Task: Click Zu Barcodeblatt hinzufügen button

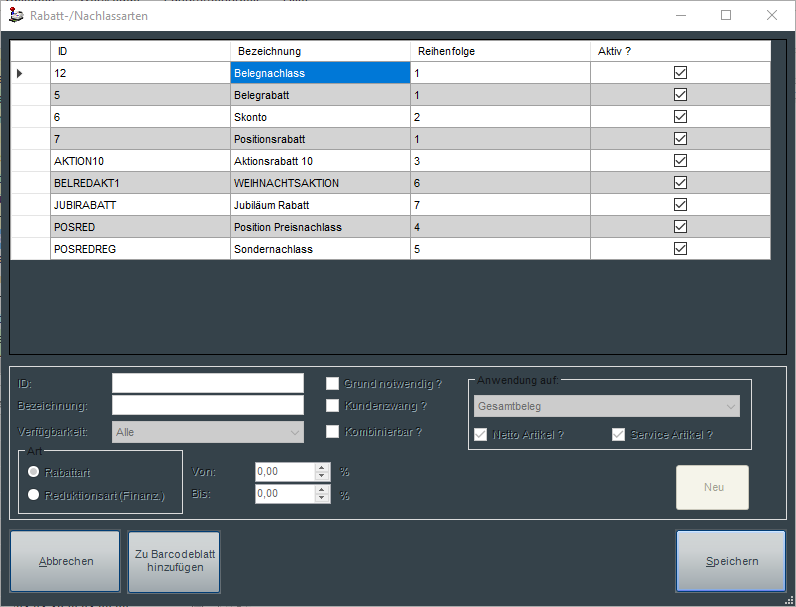Action: coord(174,561)
